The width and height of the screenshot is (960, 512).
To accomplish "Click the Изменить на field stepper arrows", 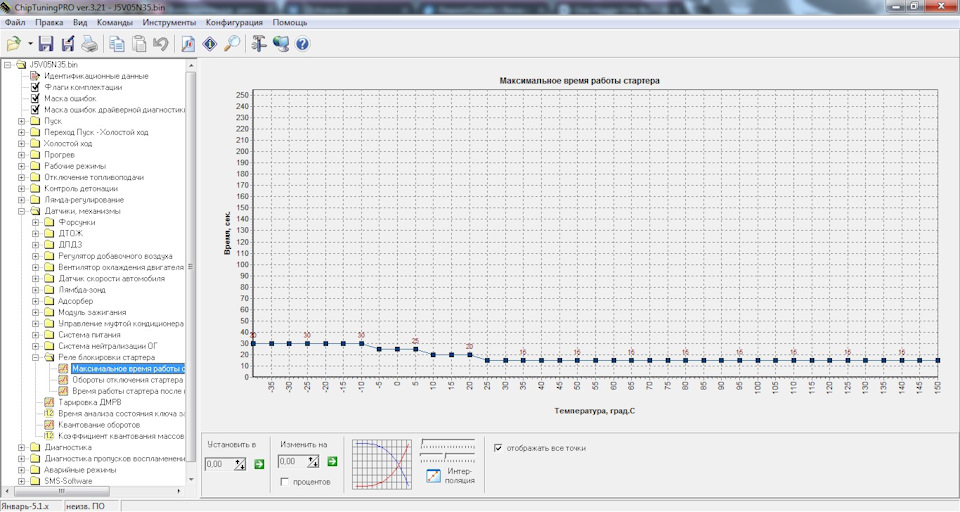I will [313, 462].
